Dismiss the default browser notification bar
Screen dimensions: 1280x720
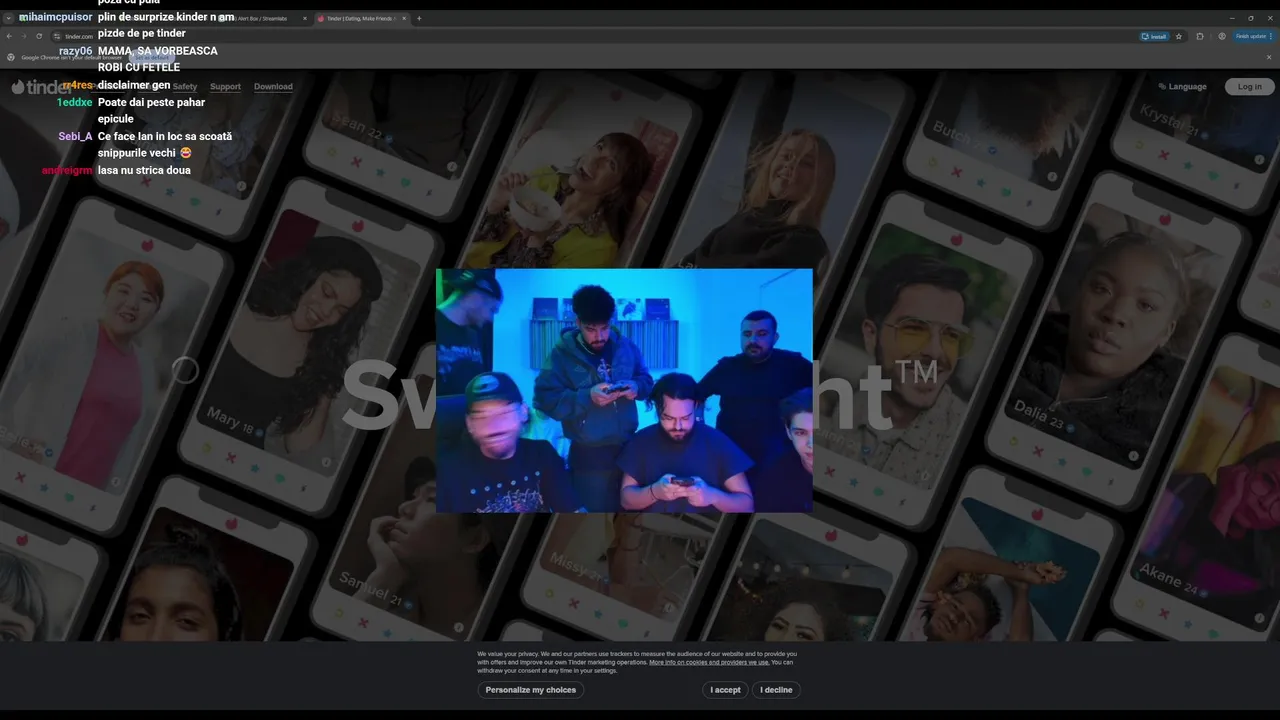tap(1270, 57)
